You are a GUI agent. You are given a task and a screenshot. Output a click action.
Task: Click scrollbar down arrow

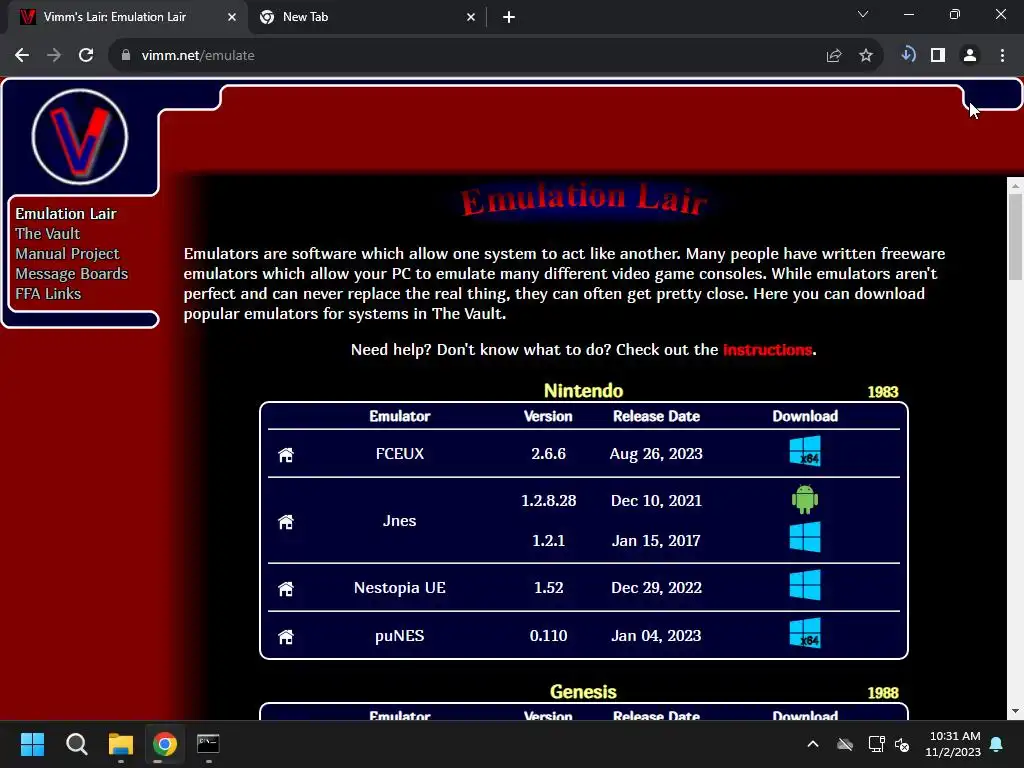[x=1015, y=711]
